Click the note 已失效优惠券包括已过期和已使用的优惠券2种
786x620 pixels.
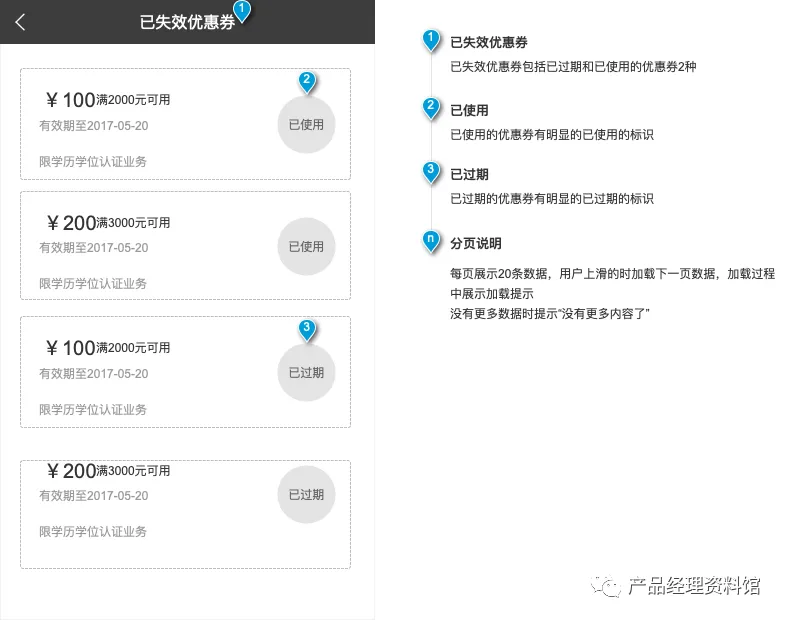[573, 67]
